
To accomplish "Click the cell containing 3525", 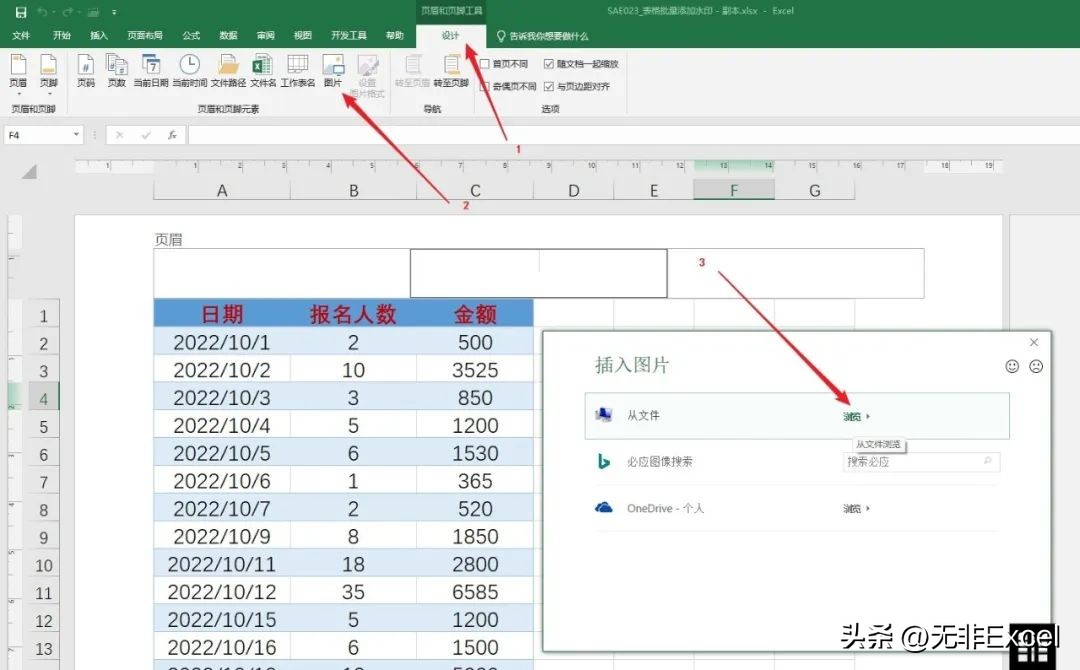I will point(475,370).
